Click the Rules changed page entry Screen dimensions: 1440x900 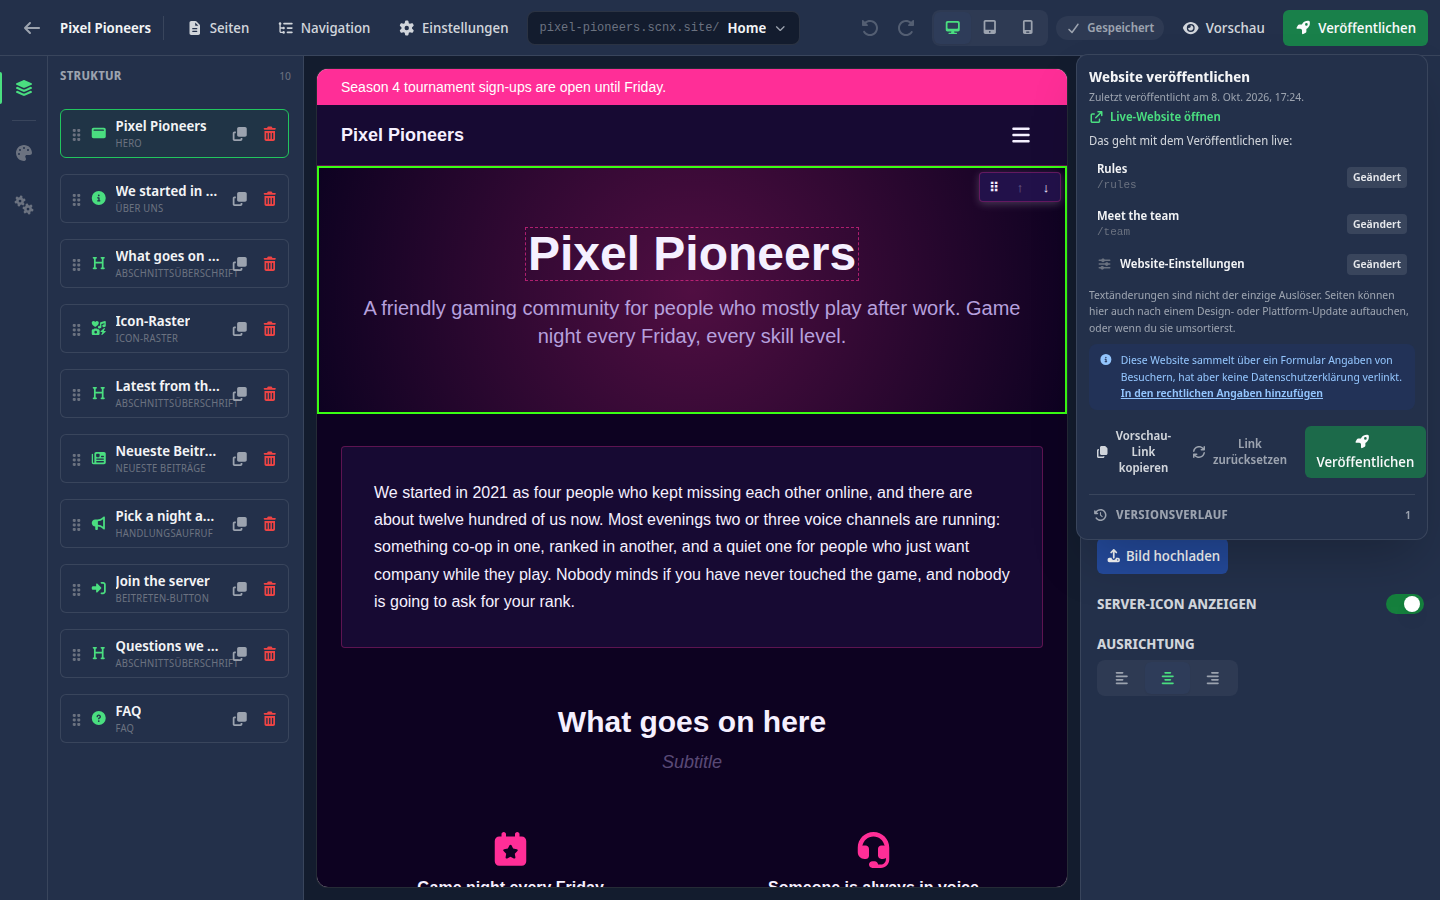pos(1252,177)
